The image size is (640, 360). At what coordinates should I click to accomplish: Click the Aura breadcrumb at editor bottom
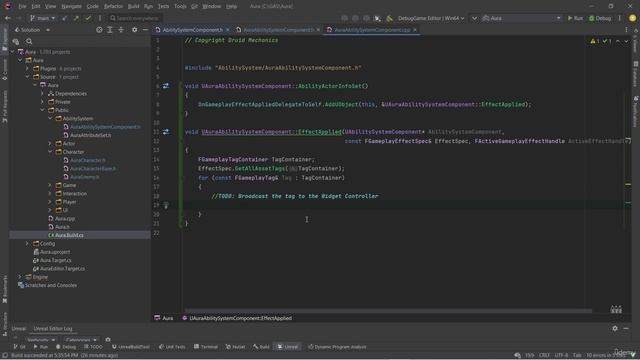[168, 318]
